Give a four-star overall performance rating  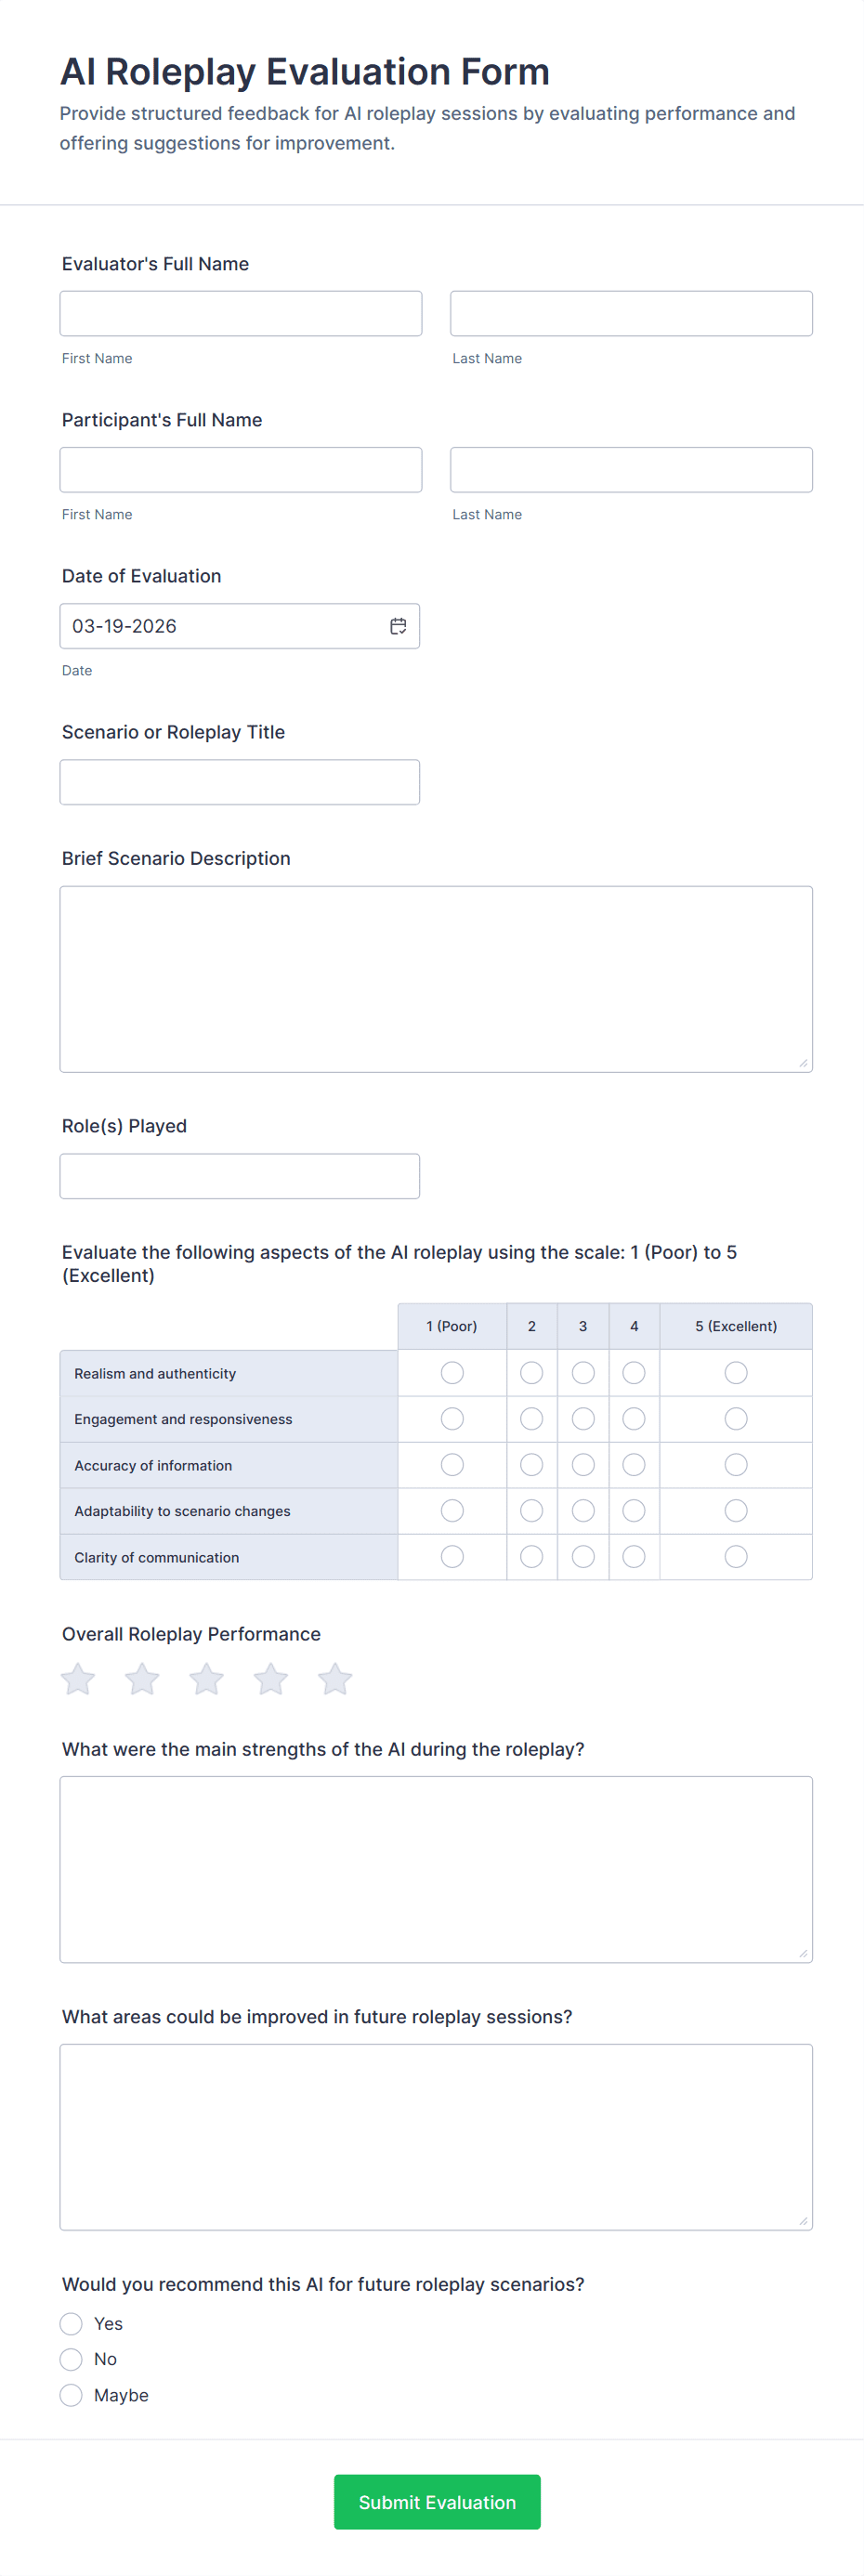pos(270,1679)
